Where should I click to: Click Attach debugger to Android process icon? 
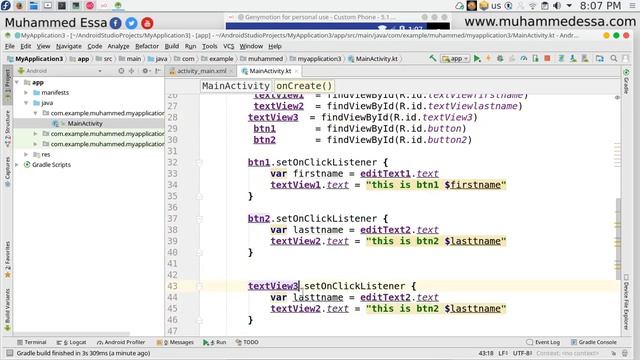[536, 59]
